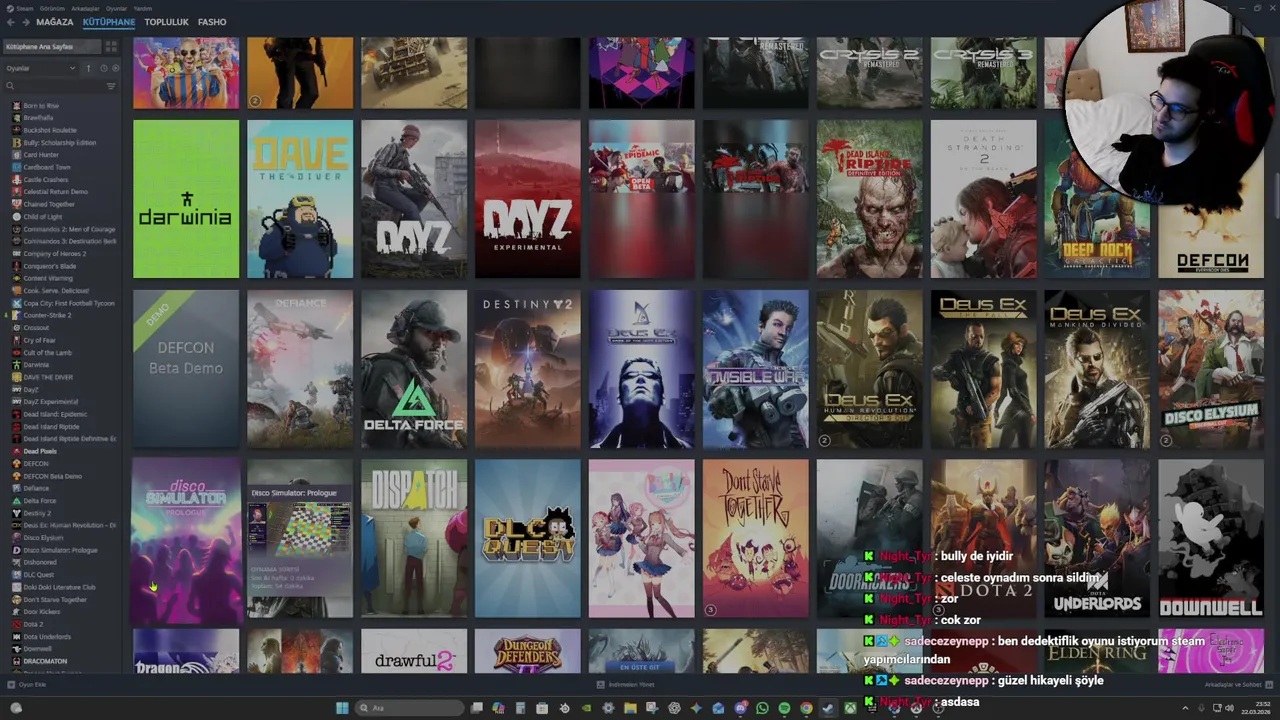Open the Dungeon Defenders cover
The image size is (1280, 720).
[528, 651]
